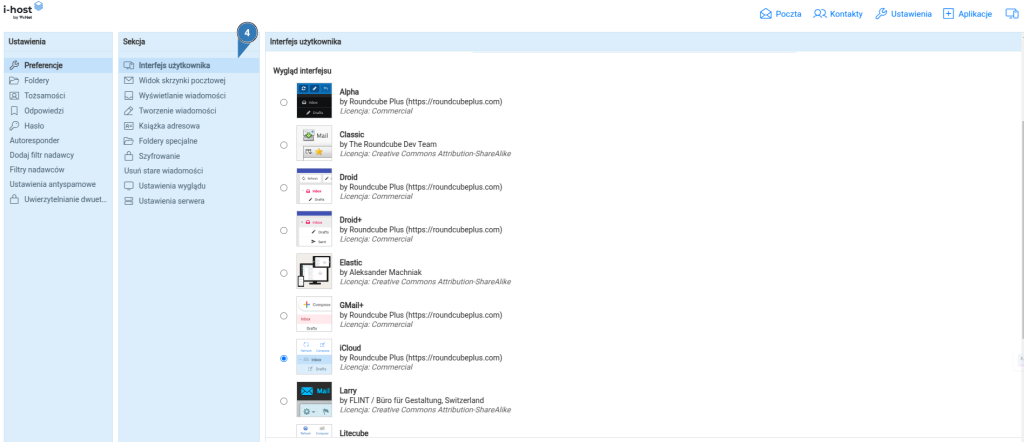Open Ustawienia serwera section
1024x442 pixels.
point(189,201)
